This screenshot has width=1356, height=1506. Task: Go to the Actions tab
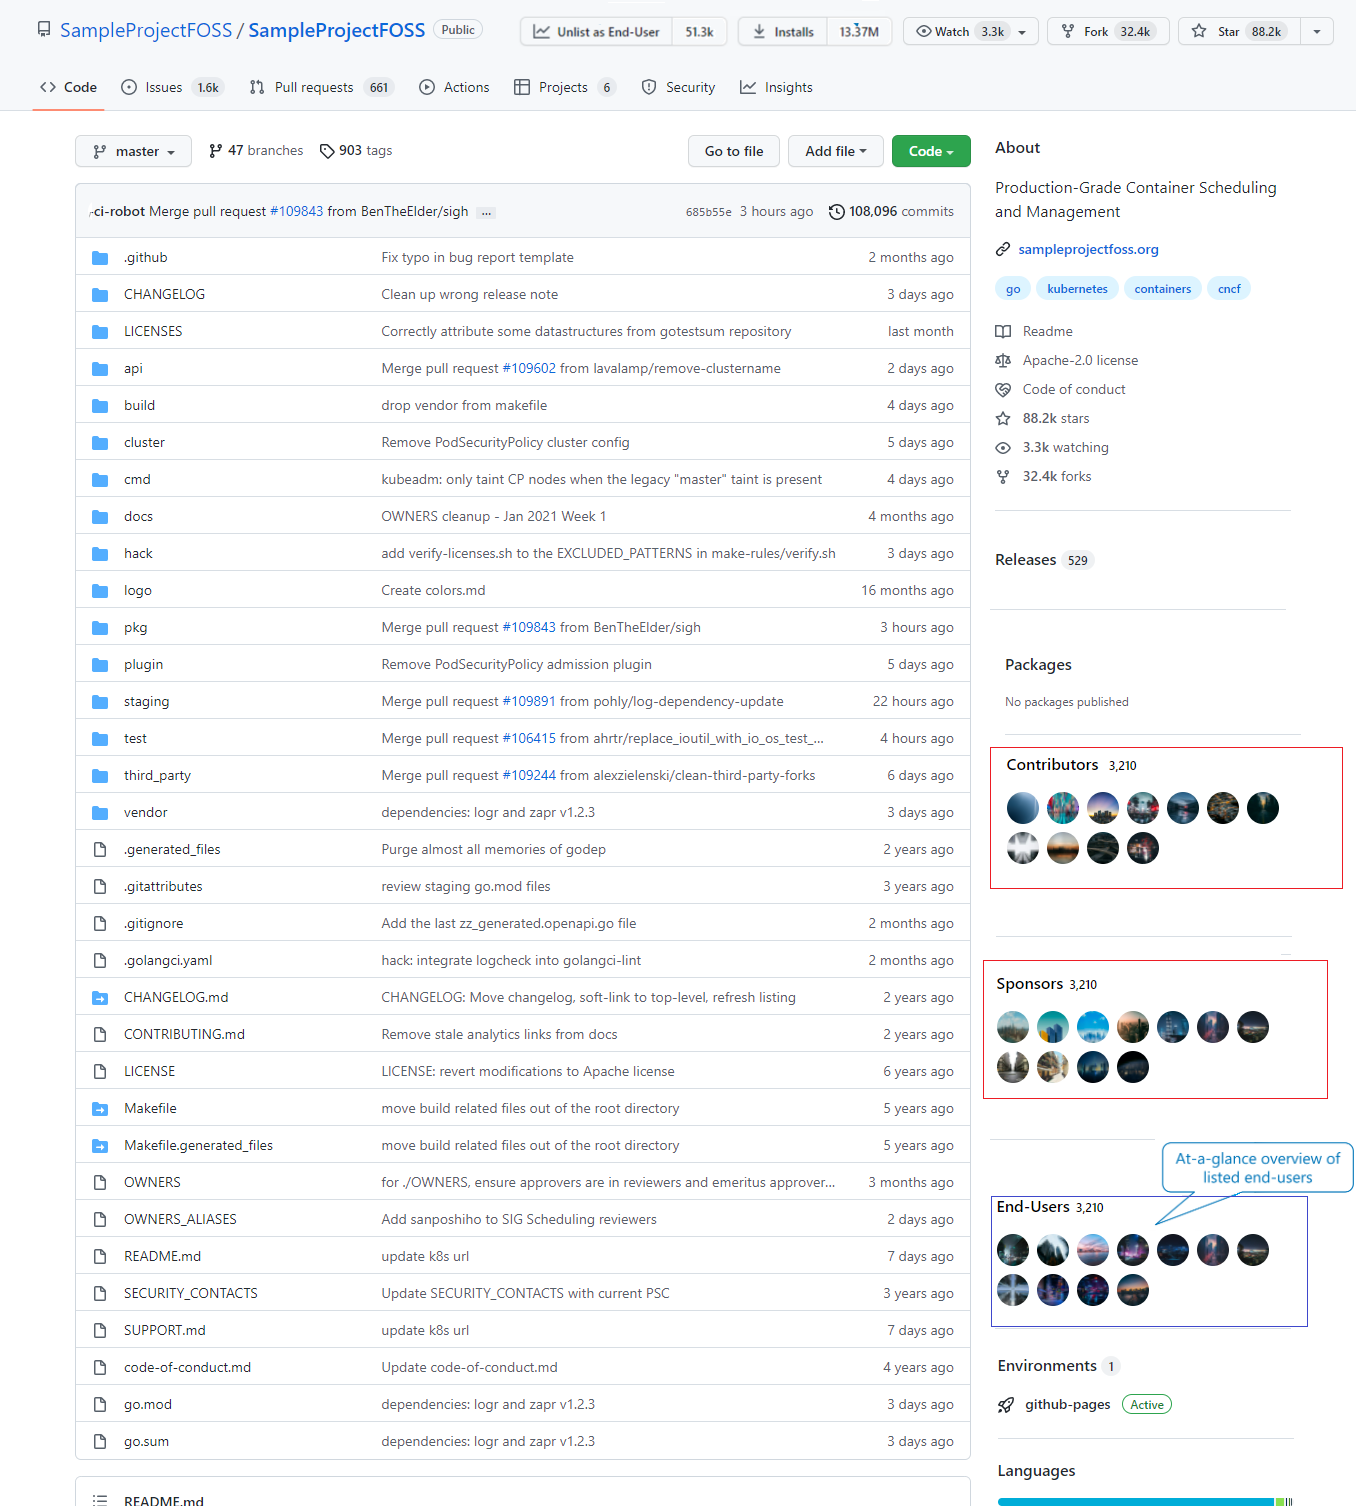tap(454, 87)
